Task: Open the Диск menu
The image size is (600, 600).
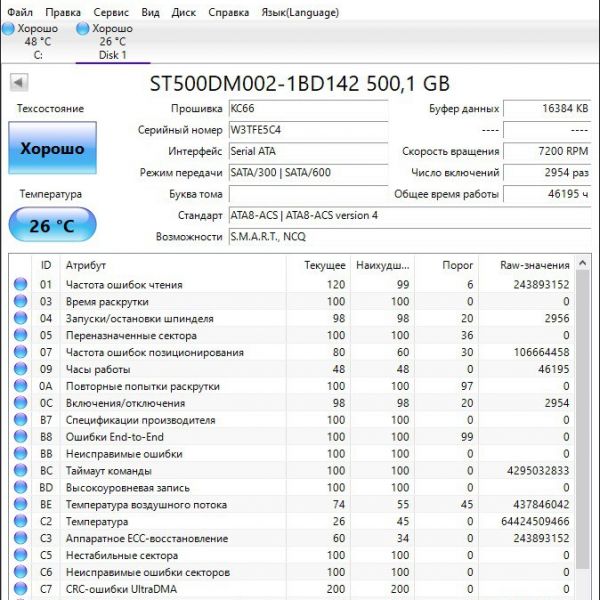Action: (184, 12)
